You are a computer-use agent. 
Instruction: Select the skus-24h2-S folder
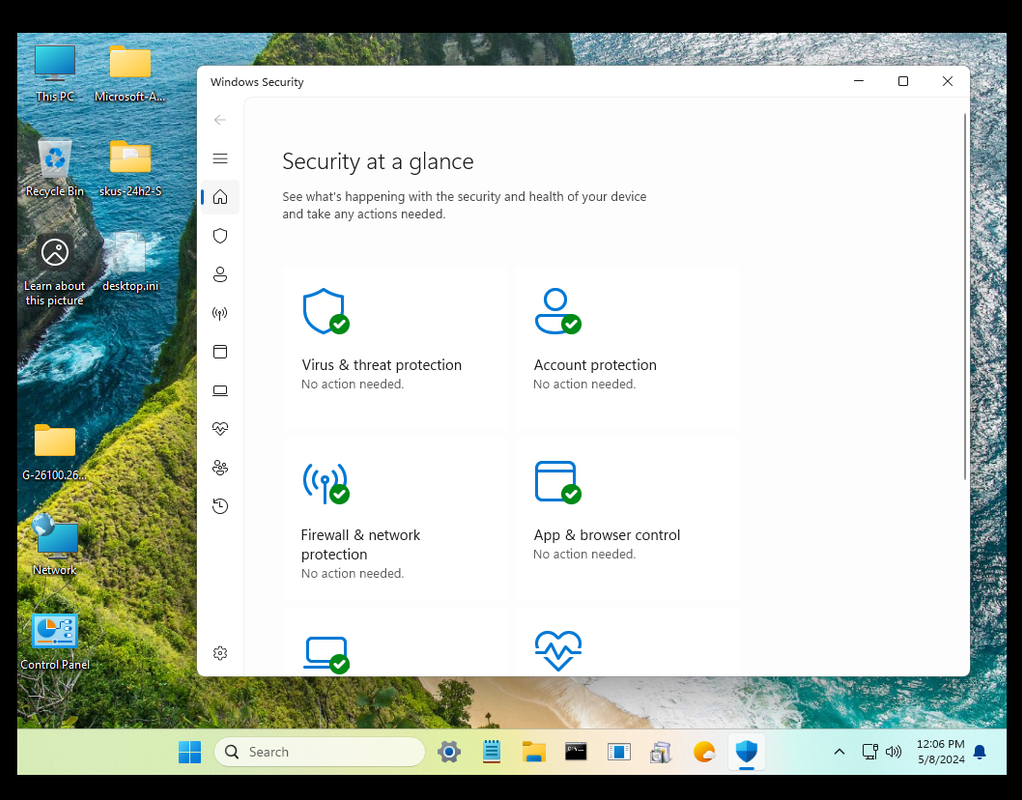click(x=130, y=168)
